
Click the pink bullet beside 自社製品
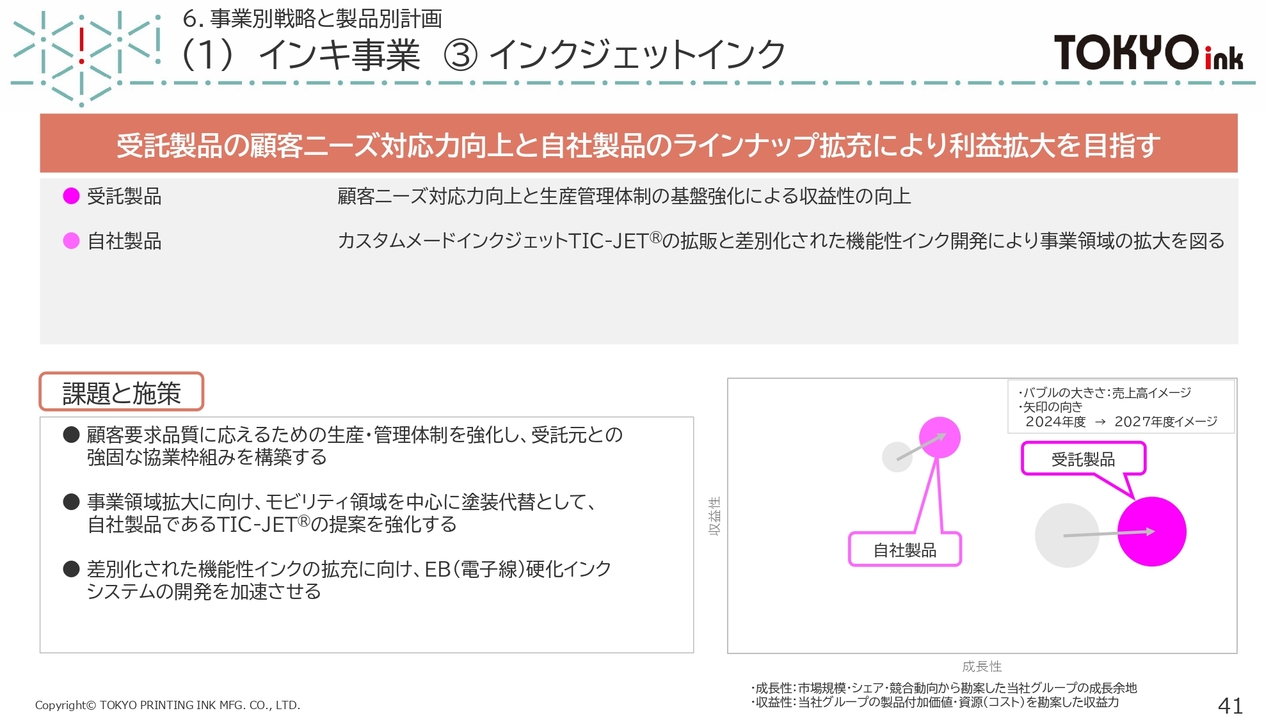coord(71,241)
